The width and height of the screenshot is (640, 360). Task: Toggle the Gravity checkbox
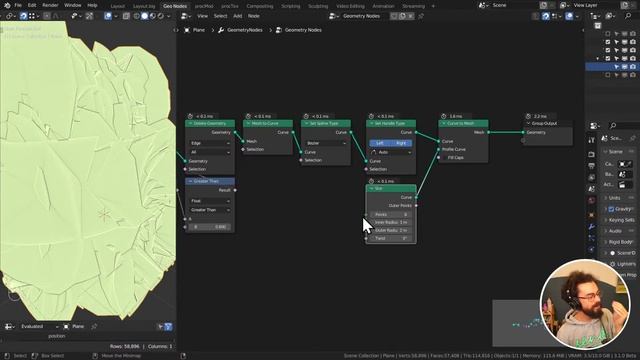611,209
